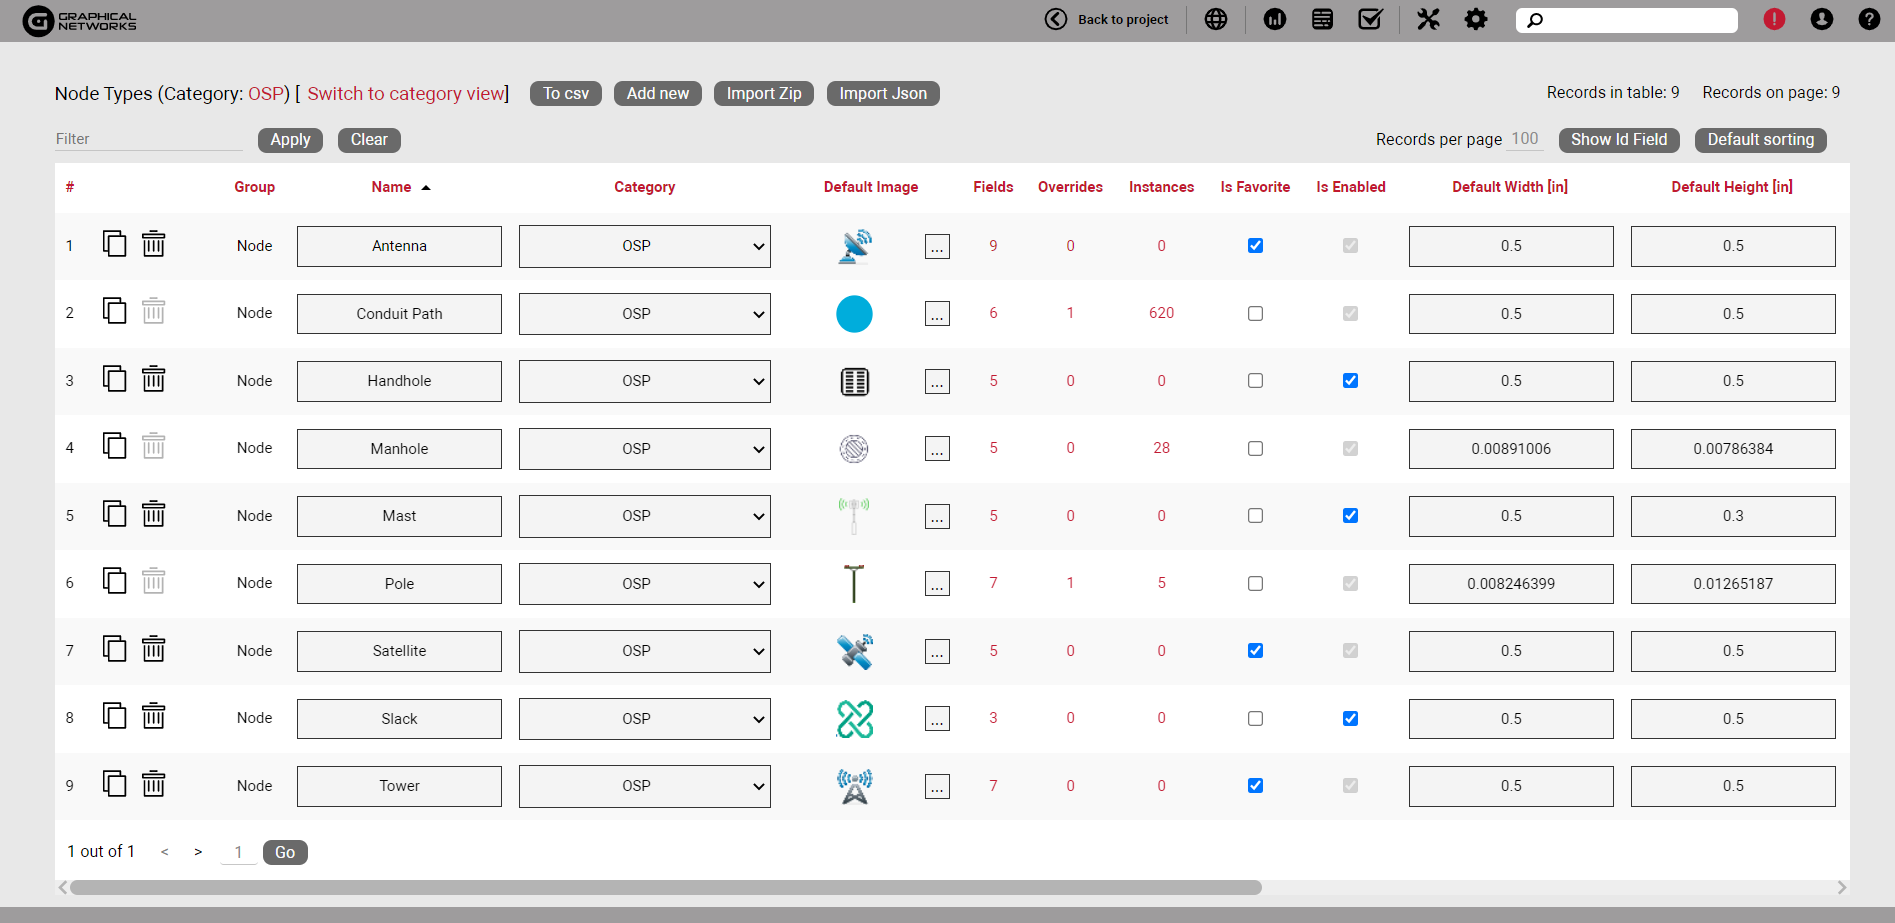Click the checklist tasks icon in toolbar
Screen dimensions: 1895x923
pyautogui.click(x=1370, y=19)
